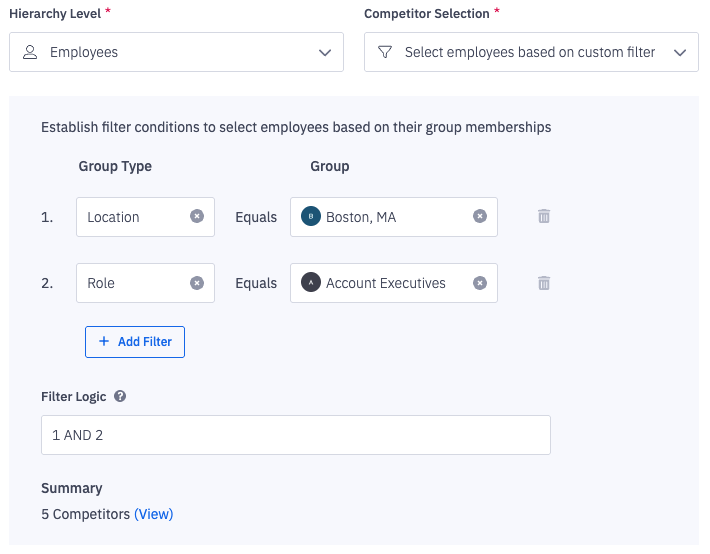
Task: Expand the Competitor Selection dropdown chevron
Action: point(680,52)
